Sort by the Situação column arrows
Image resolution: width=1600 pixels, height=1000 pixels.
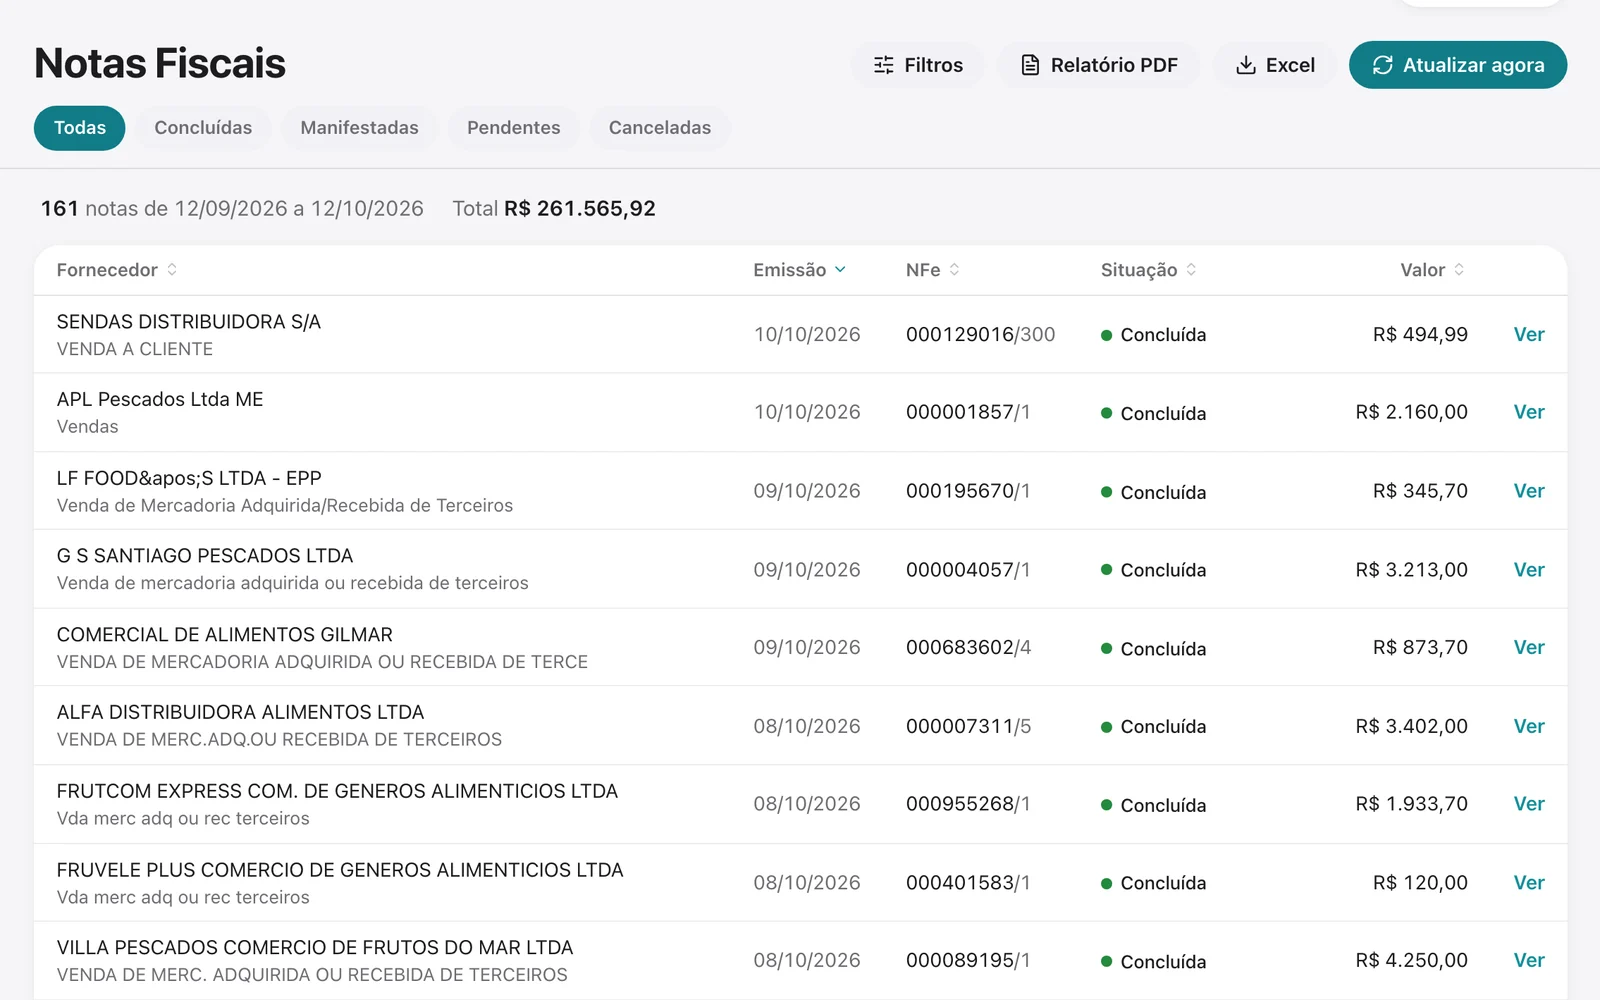[x=1191, y=270]
